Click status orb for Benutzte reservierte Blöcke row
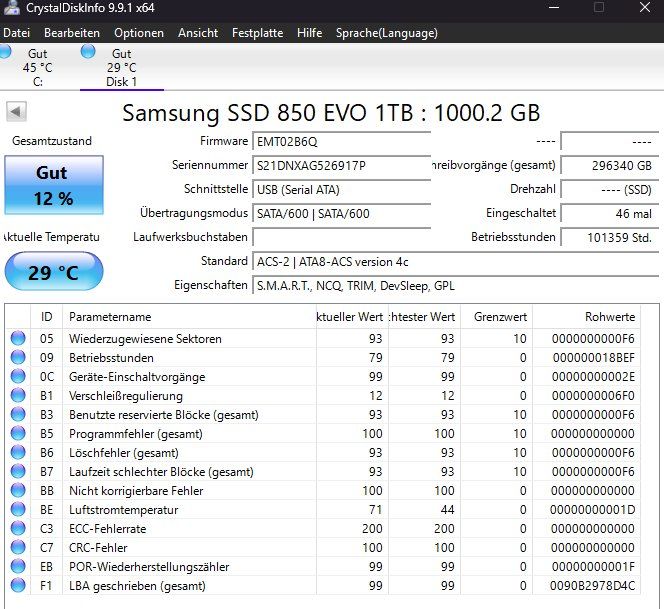This screenshot has width=664, height=609. point(18,414)
